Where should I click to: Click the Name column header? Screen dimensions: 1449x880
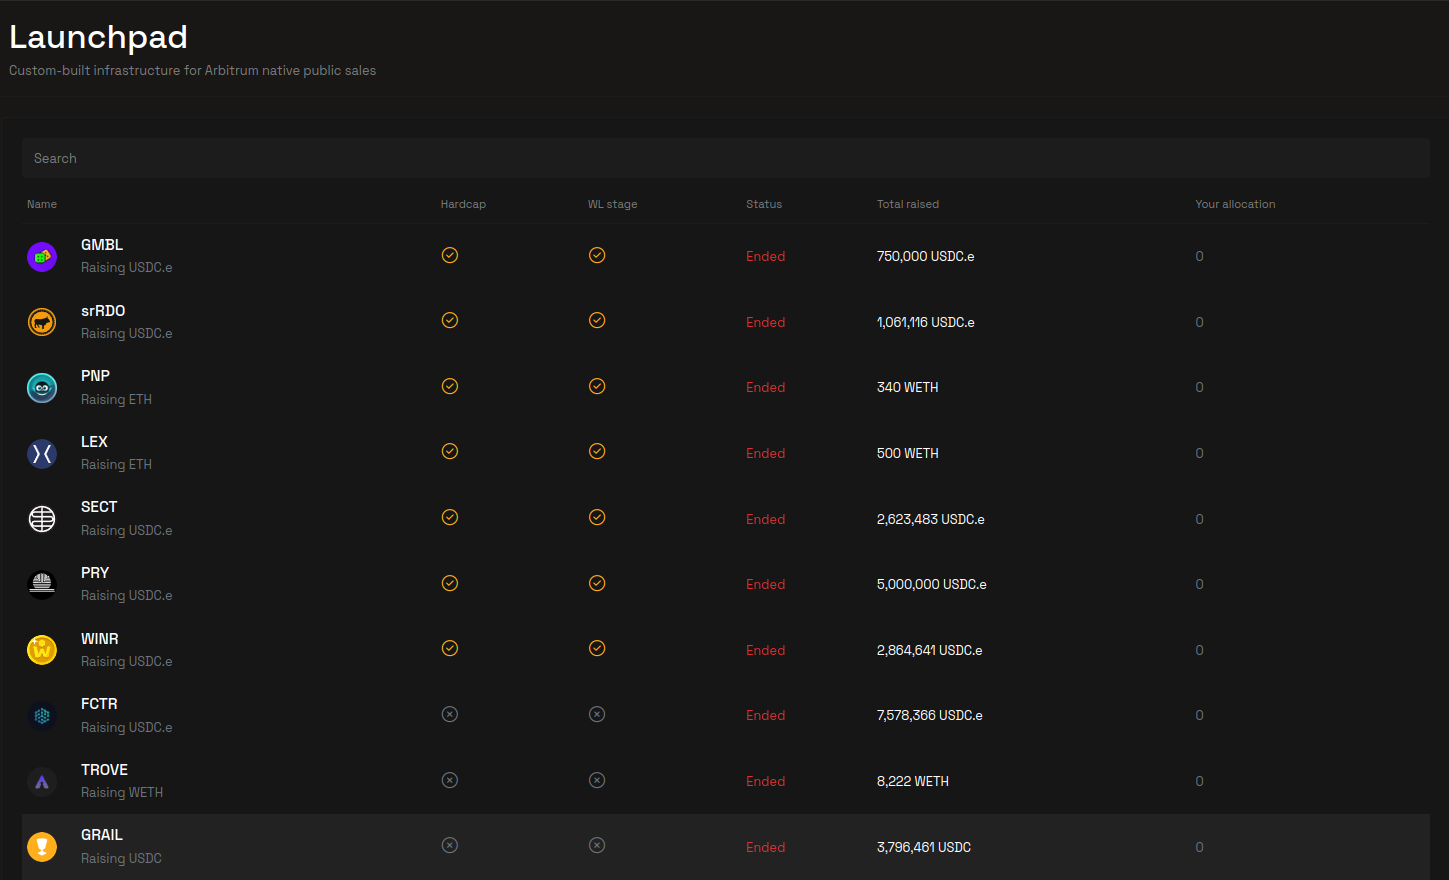(x=42, y=204)
